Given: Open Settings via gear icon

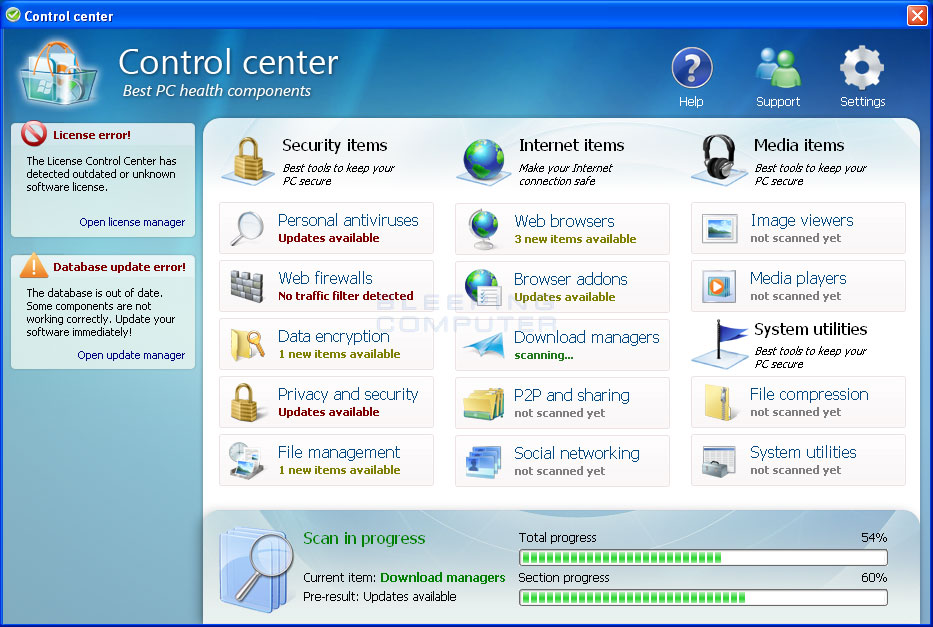Looking at the screenshot, I should [x=862, y=68].
